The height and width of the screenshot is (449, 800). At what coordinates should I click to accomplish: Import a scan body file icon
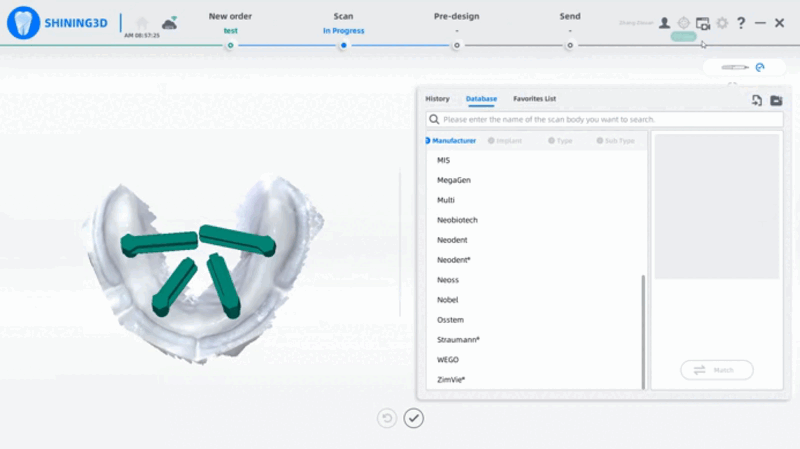pyautogui.click(x=757, y=101)
